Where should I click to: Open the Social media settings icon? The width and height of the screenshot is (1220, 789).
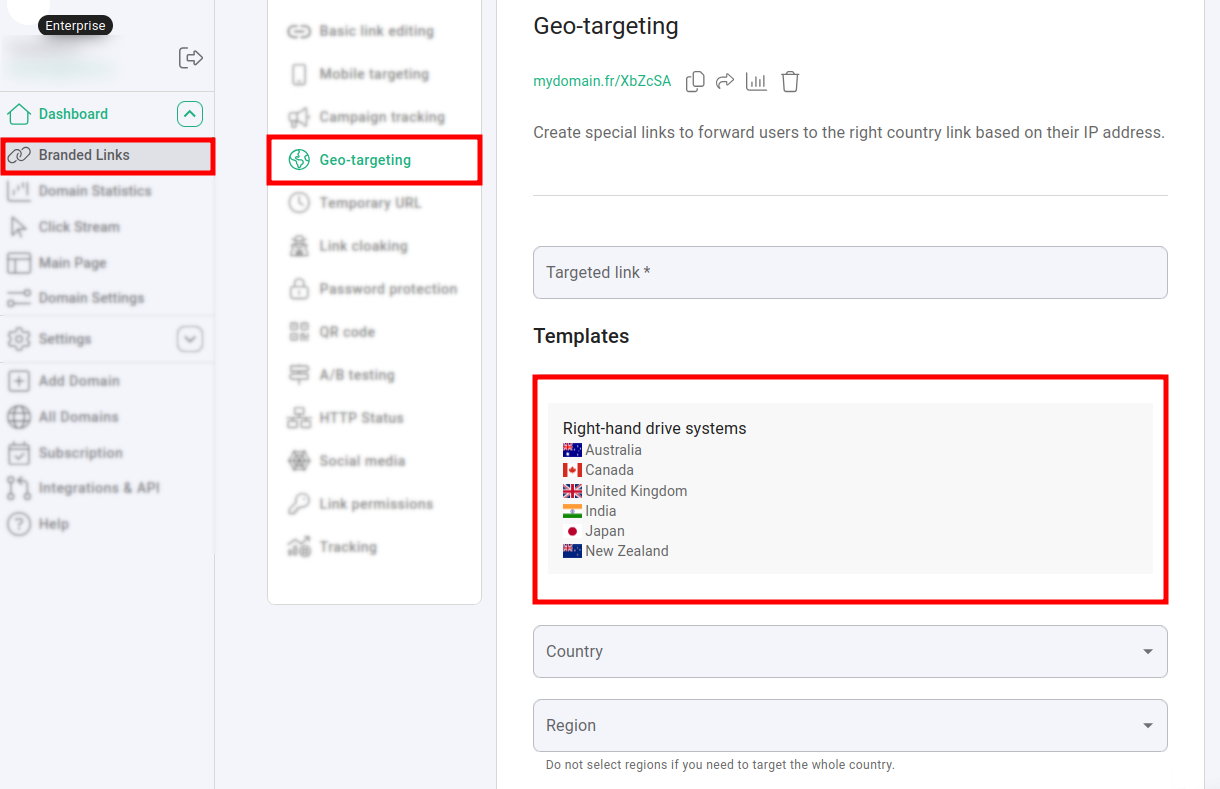[x=299, y=460]
